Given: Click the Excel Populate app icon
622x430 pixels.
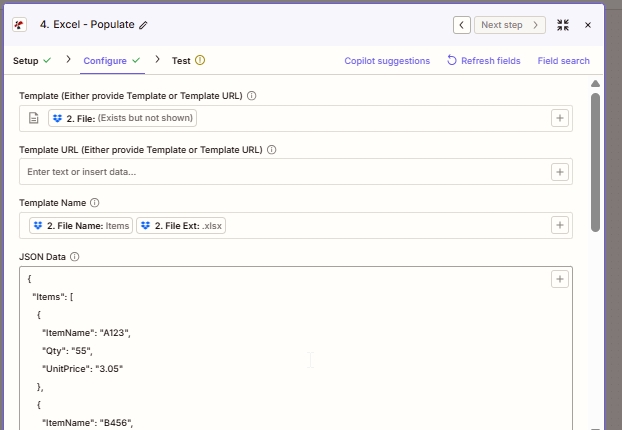Looking at the screenshot, I should click(19, 25).
